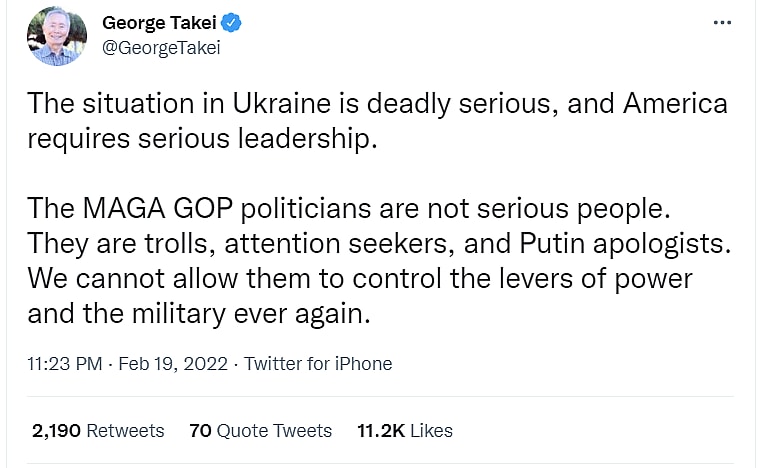View the 2,190 Retweets list
The width and height of the screenshot is (764, 468).
(98, 431)
